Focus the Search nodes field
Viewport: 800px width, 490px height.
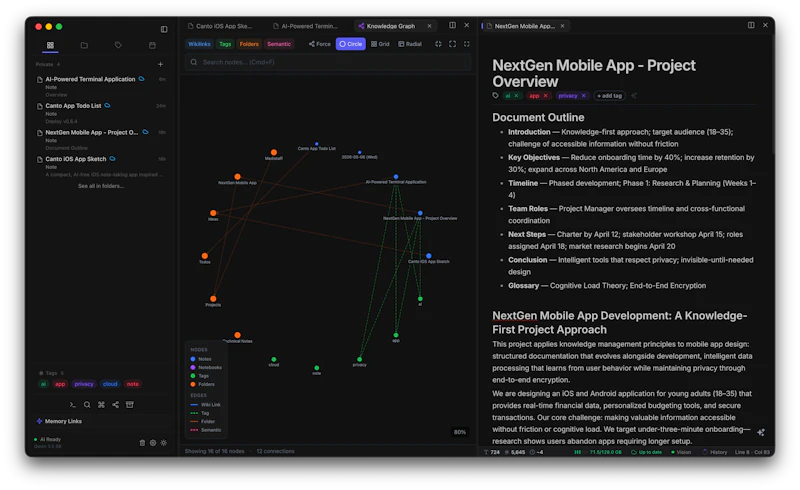coord(328,62)
